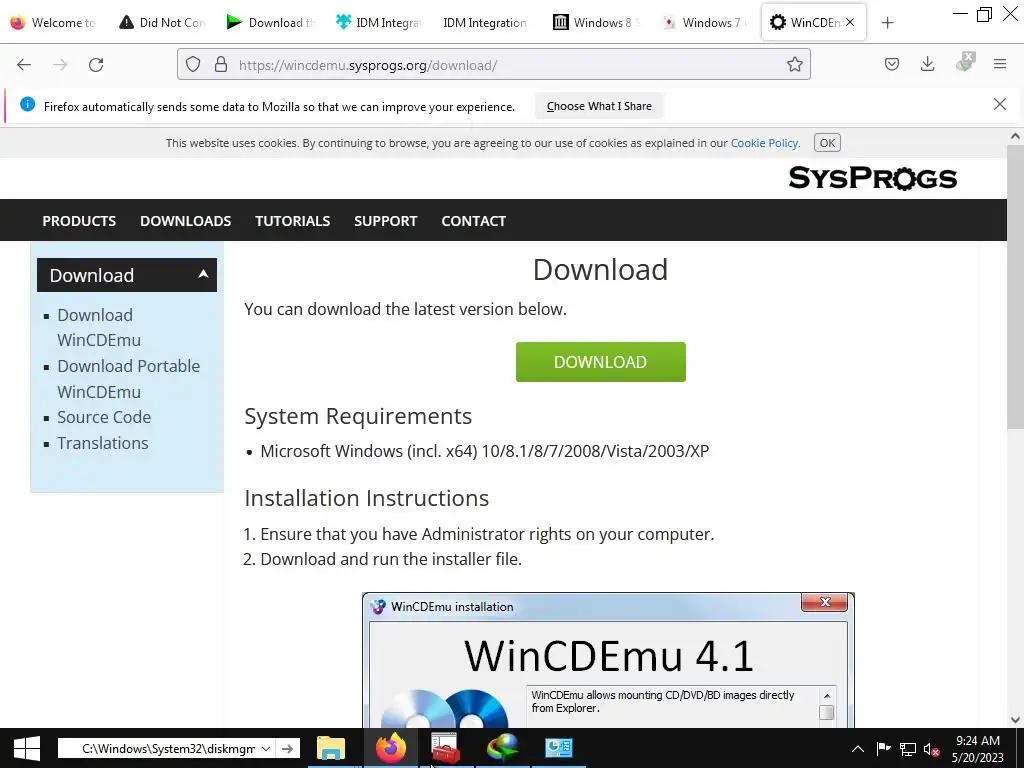The height and width of the screenshot is (768, 1024).
Task: Open Firefox application menu
Action: pyautogui.click(x=1000, y=65)
